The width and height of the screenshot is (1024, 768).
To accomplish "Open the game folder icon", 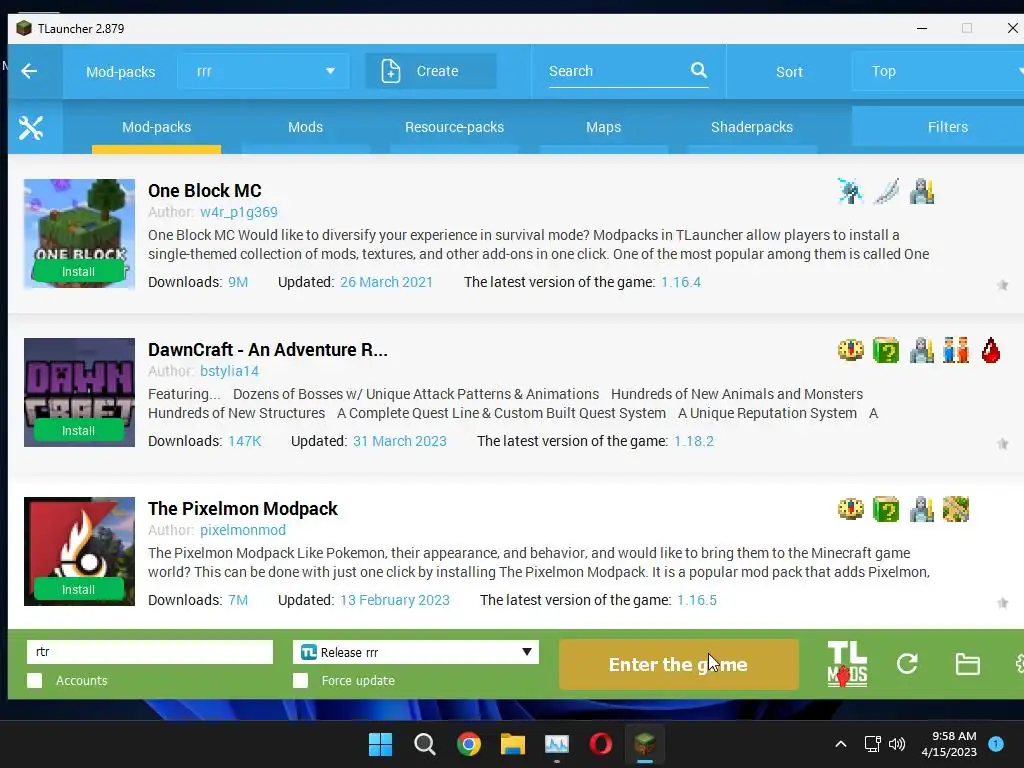I will pos(967,664).
